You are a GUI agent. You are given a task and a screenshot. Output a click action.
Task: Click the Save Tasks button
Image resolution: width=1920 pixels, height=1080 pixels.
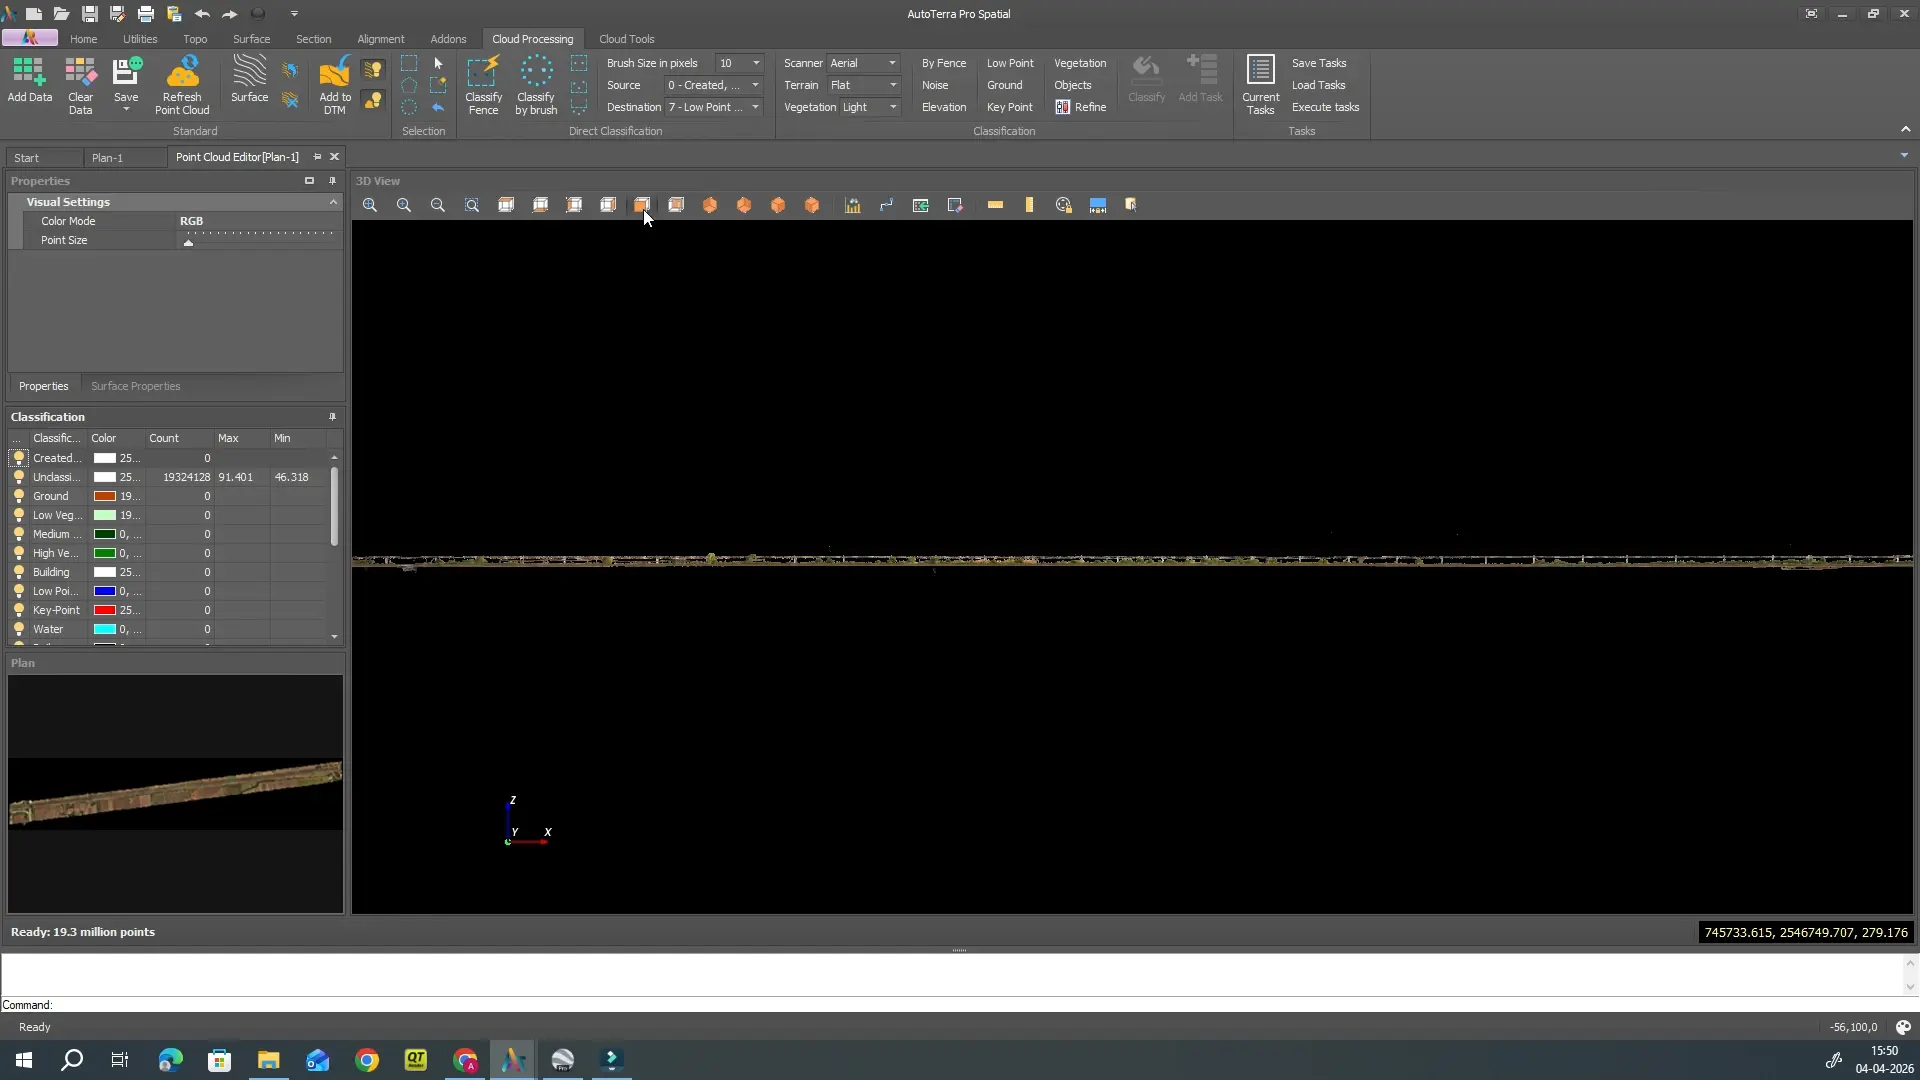click(1318, 63)
